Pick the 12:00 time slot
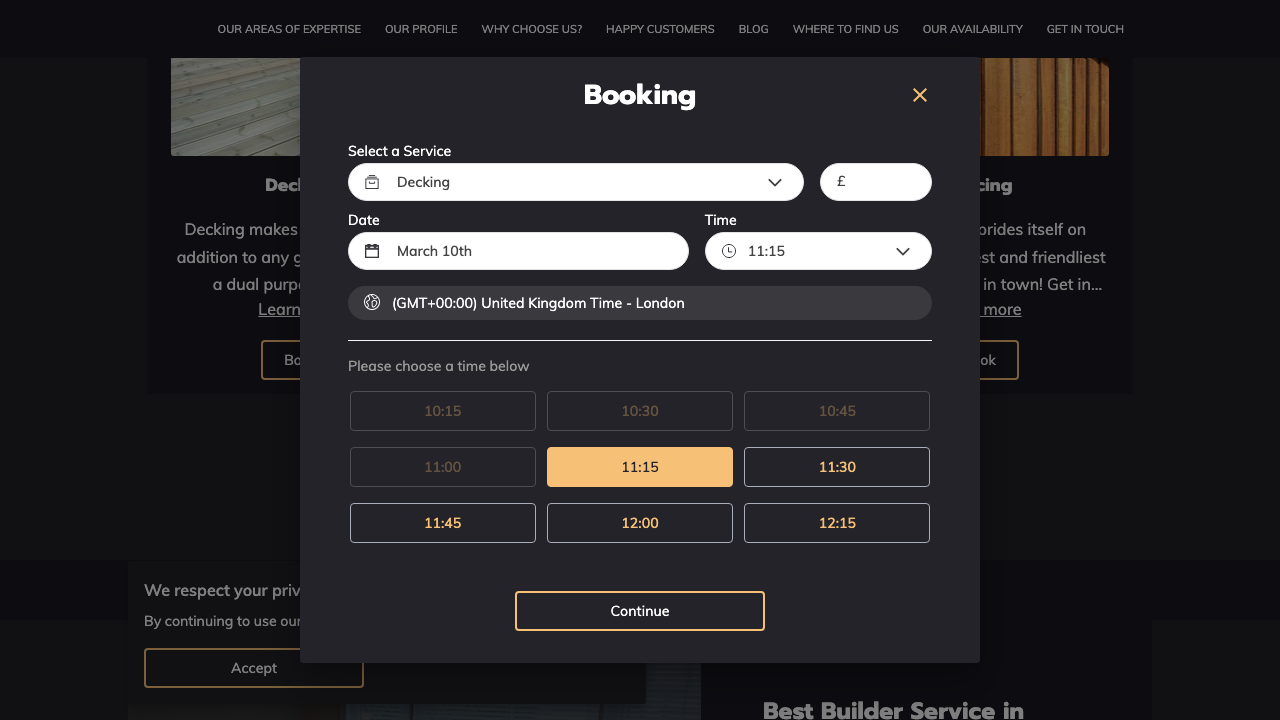Image resolution: width=1280 pixels, height=720 pixels. (x=640, y=523)
